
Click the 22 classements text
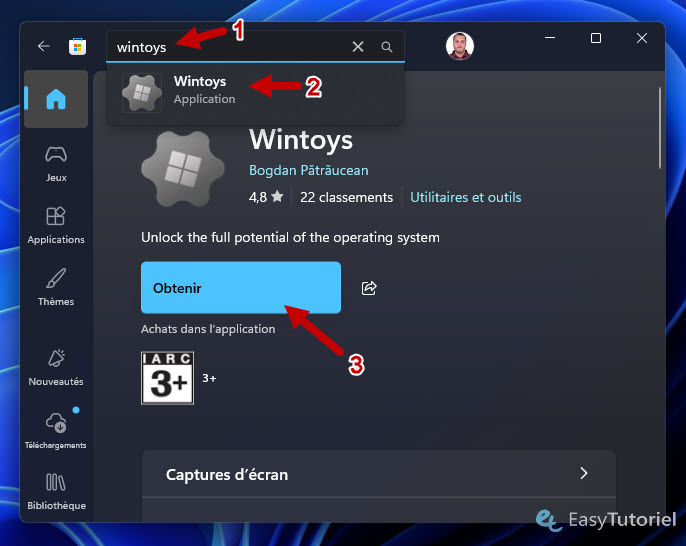tap(346, 197)
